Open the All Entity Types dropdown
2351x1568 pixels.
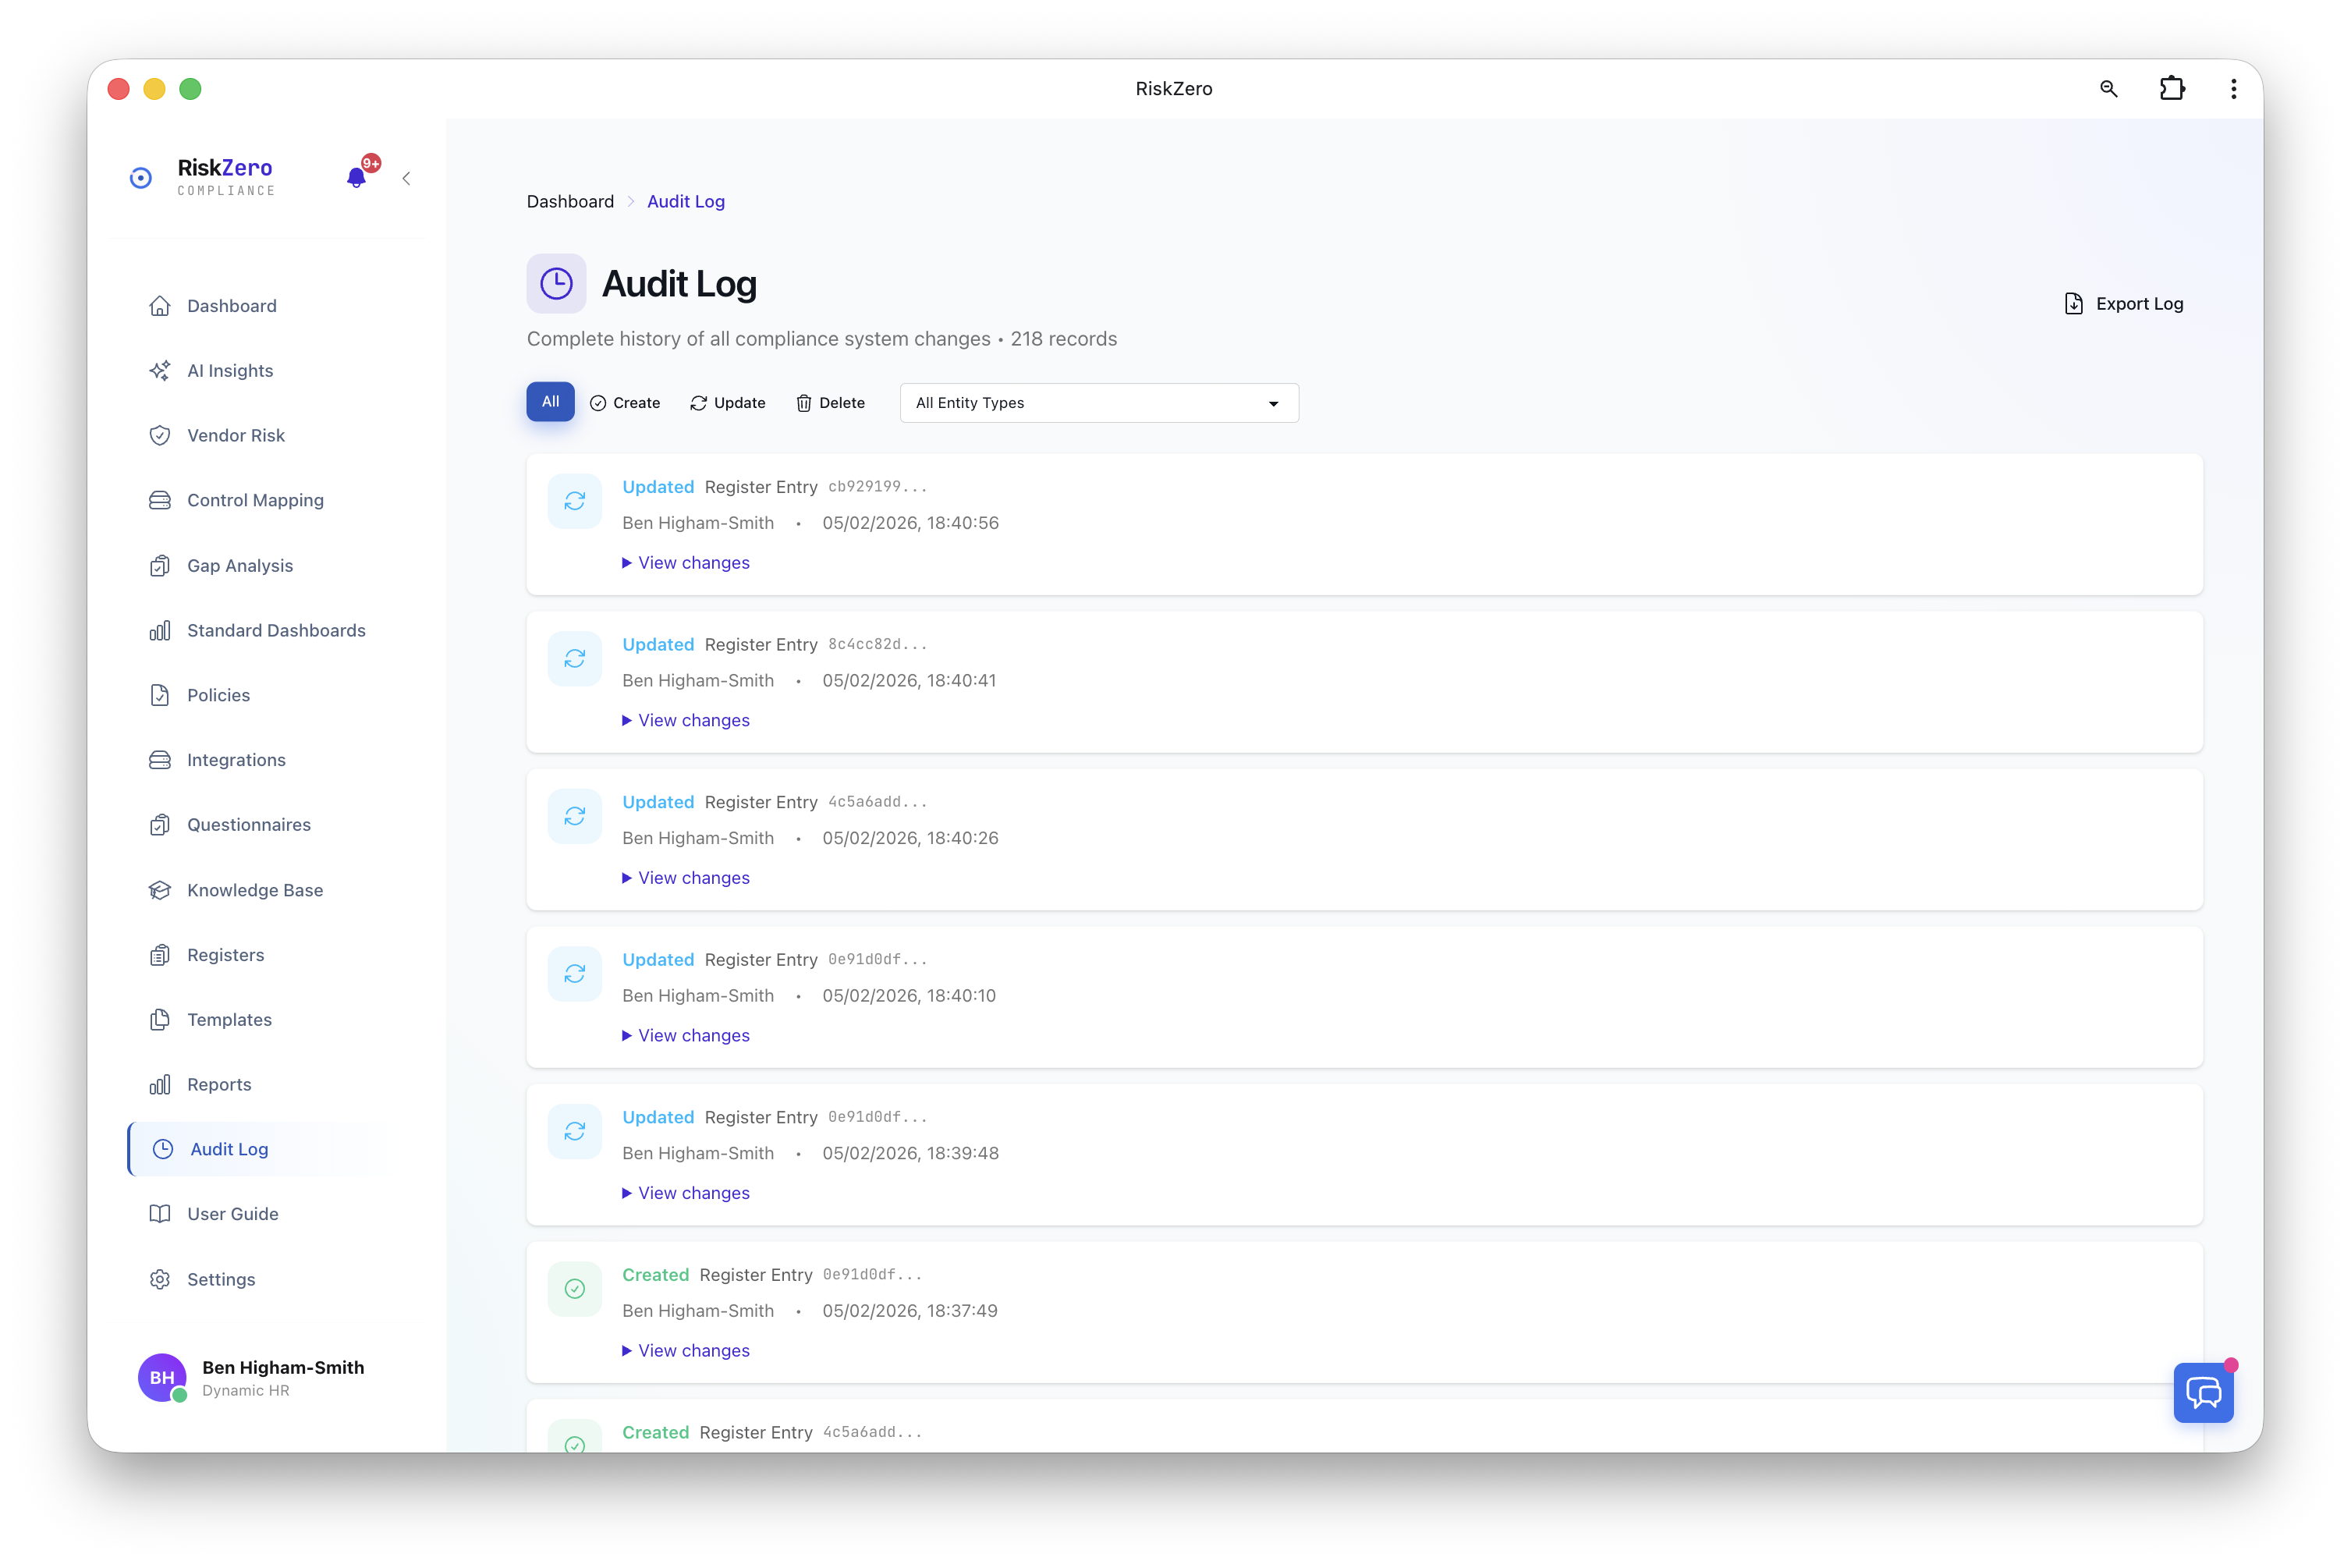pos(1098,402)
